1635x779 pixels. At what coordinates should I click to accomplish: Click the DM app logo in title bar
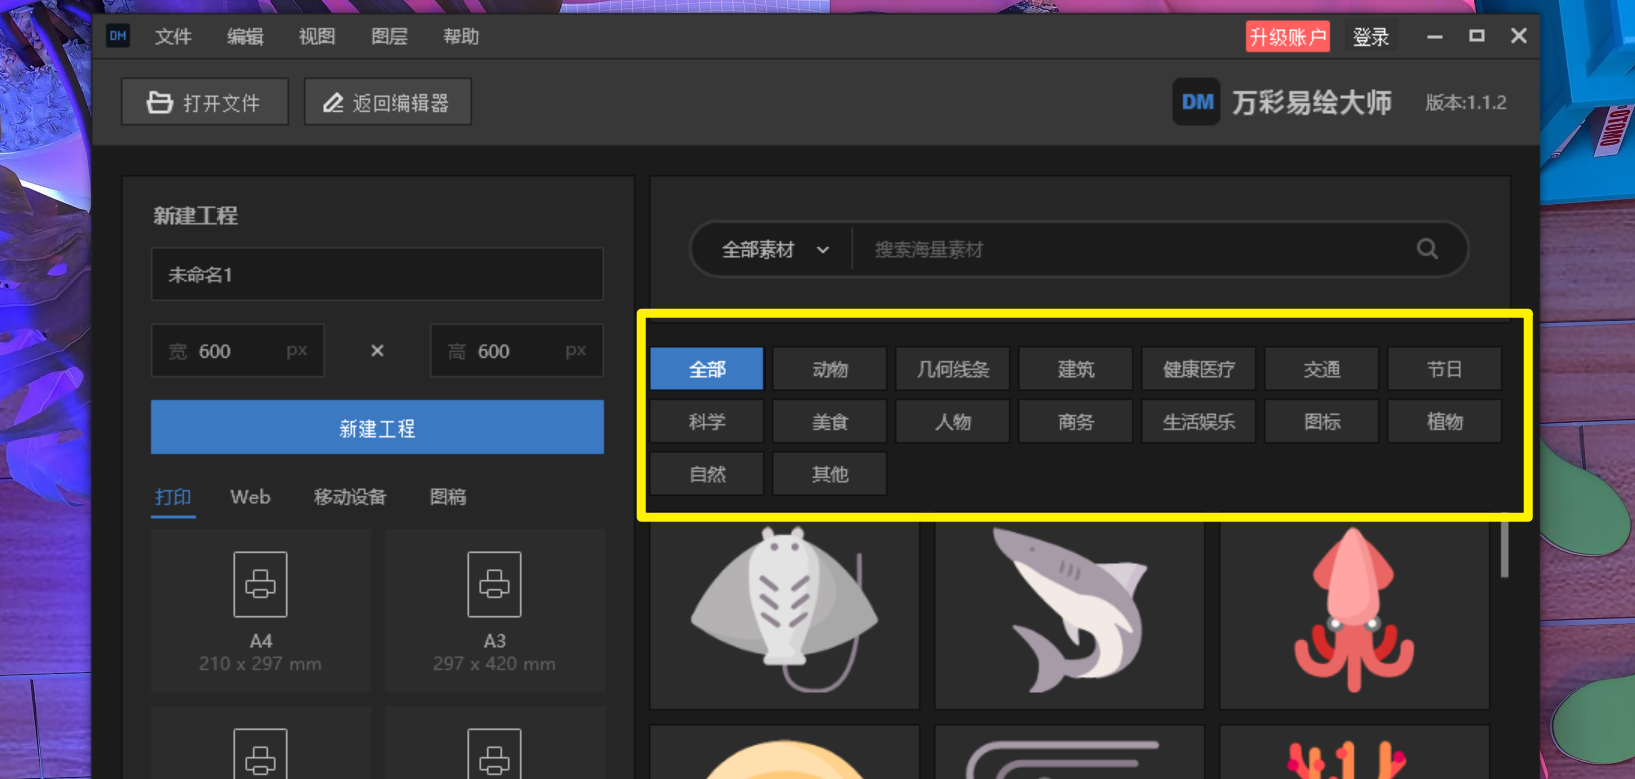click(118, 36)
